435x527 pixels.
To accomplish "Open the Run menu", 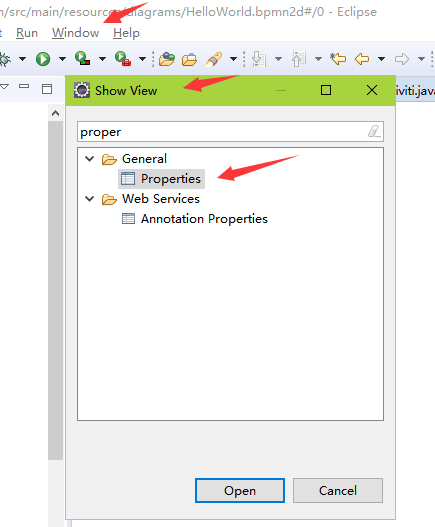I will pyautogui.click(x=27, y=33).
